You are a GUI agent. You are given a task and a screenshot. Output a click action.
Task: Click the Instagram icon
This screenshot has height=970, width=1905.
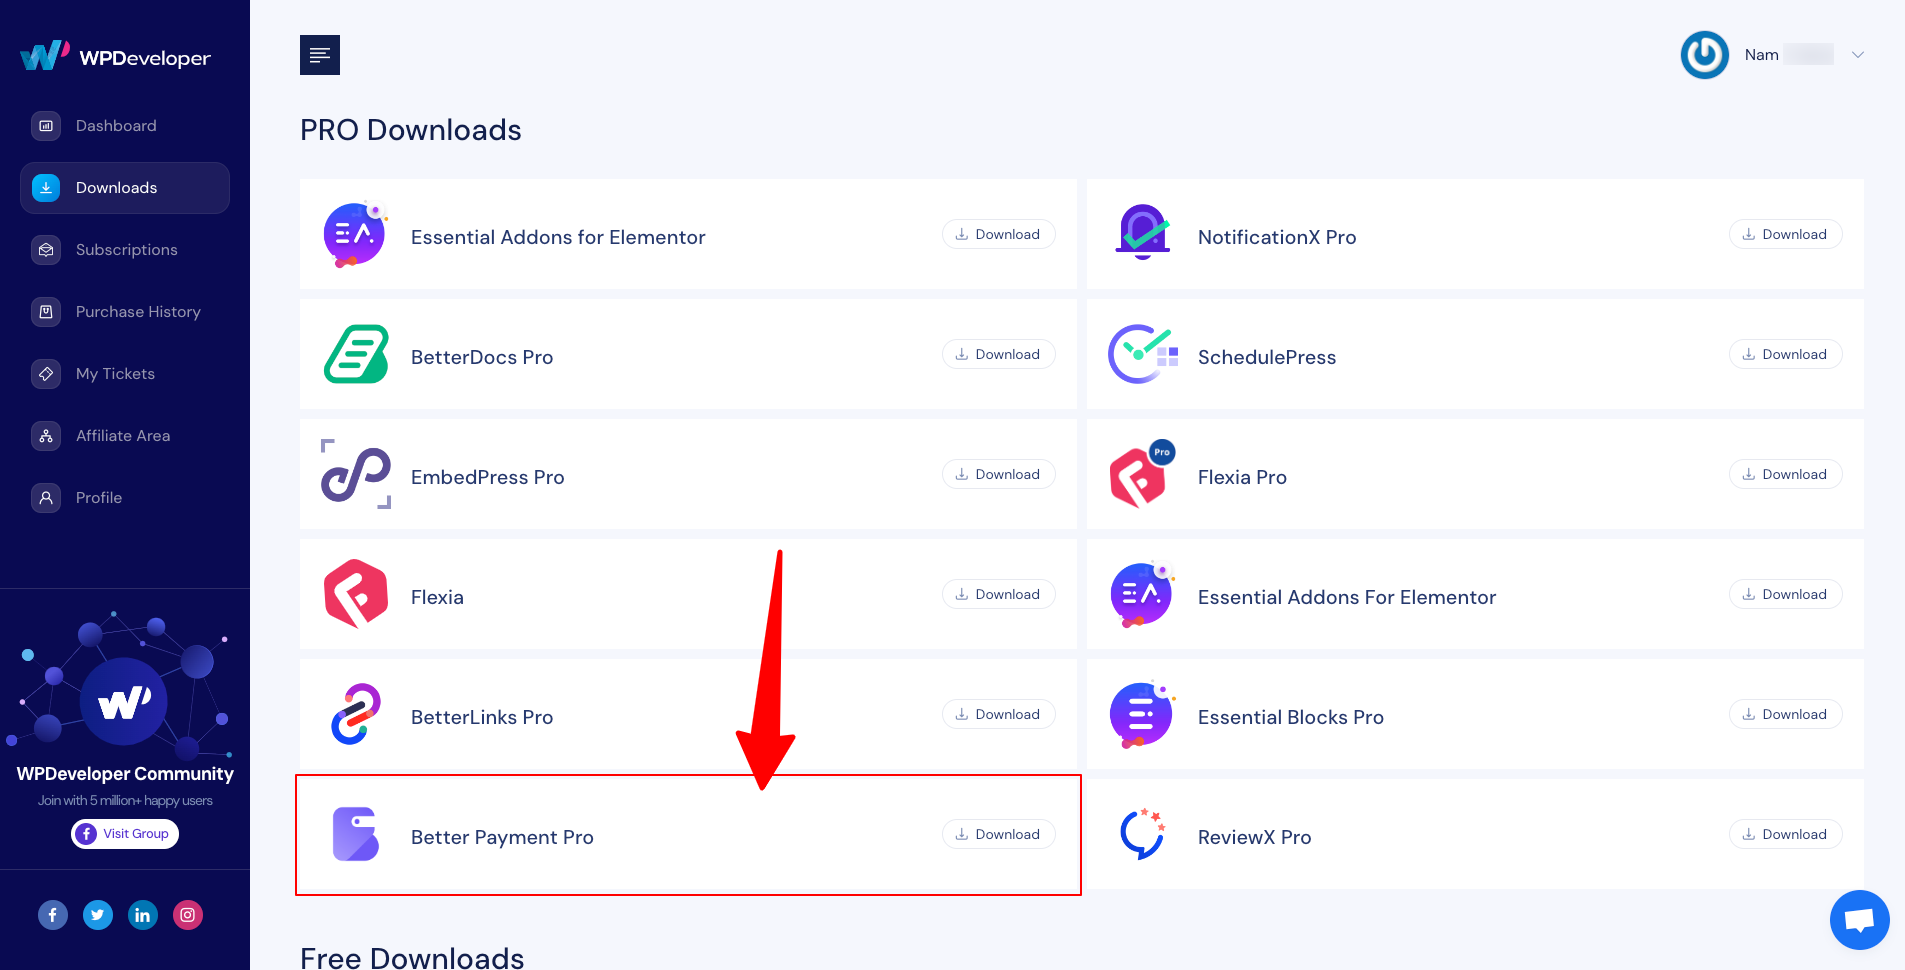(x=187, y=914)
